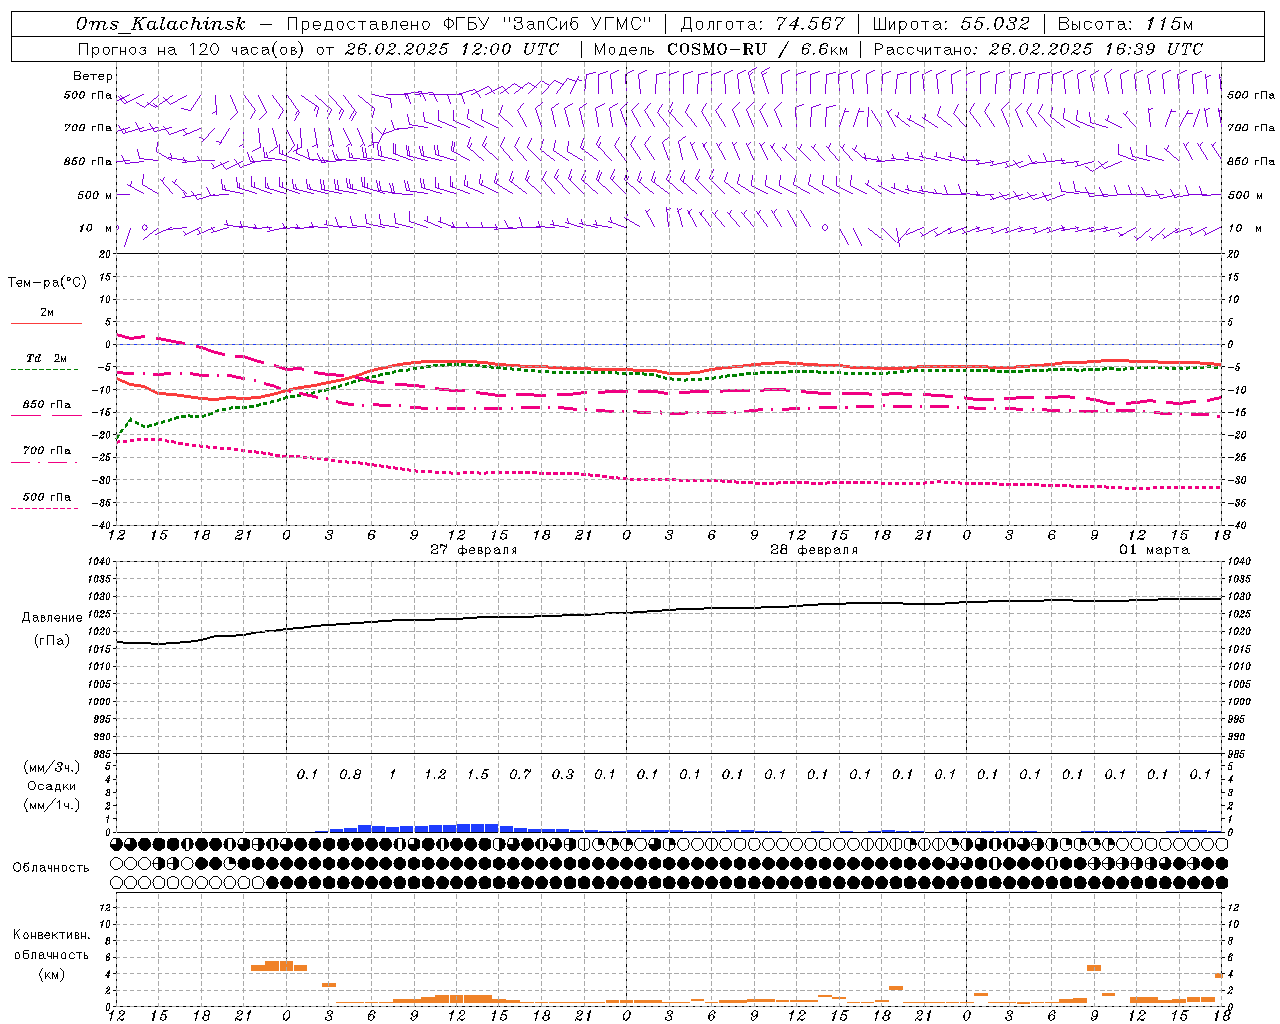
Task: Click the 500 гПа temperature legend entry
Action: 47,497
